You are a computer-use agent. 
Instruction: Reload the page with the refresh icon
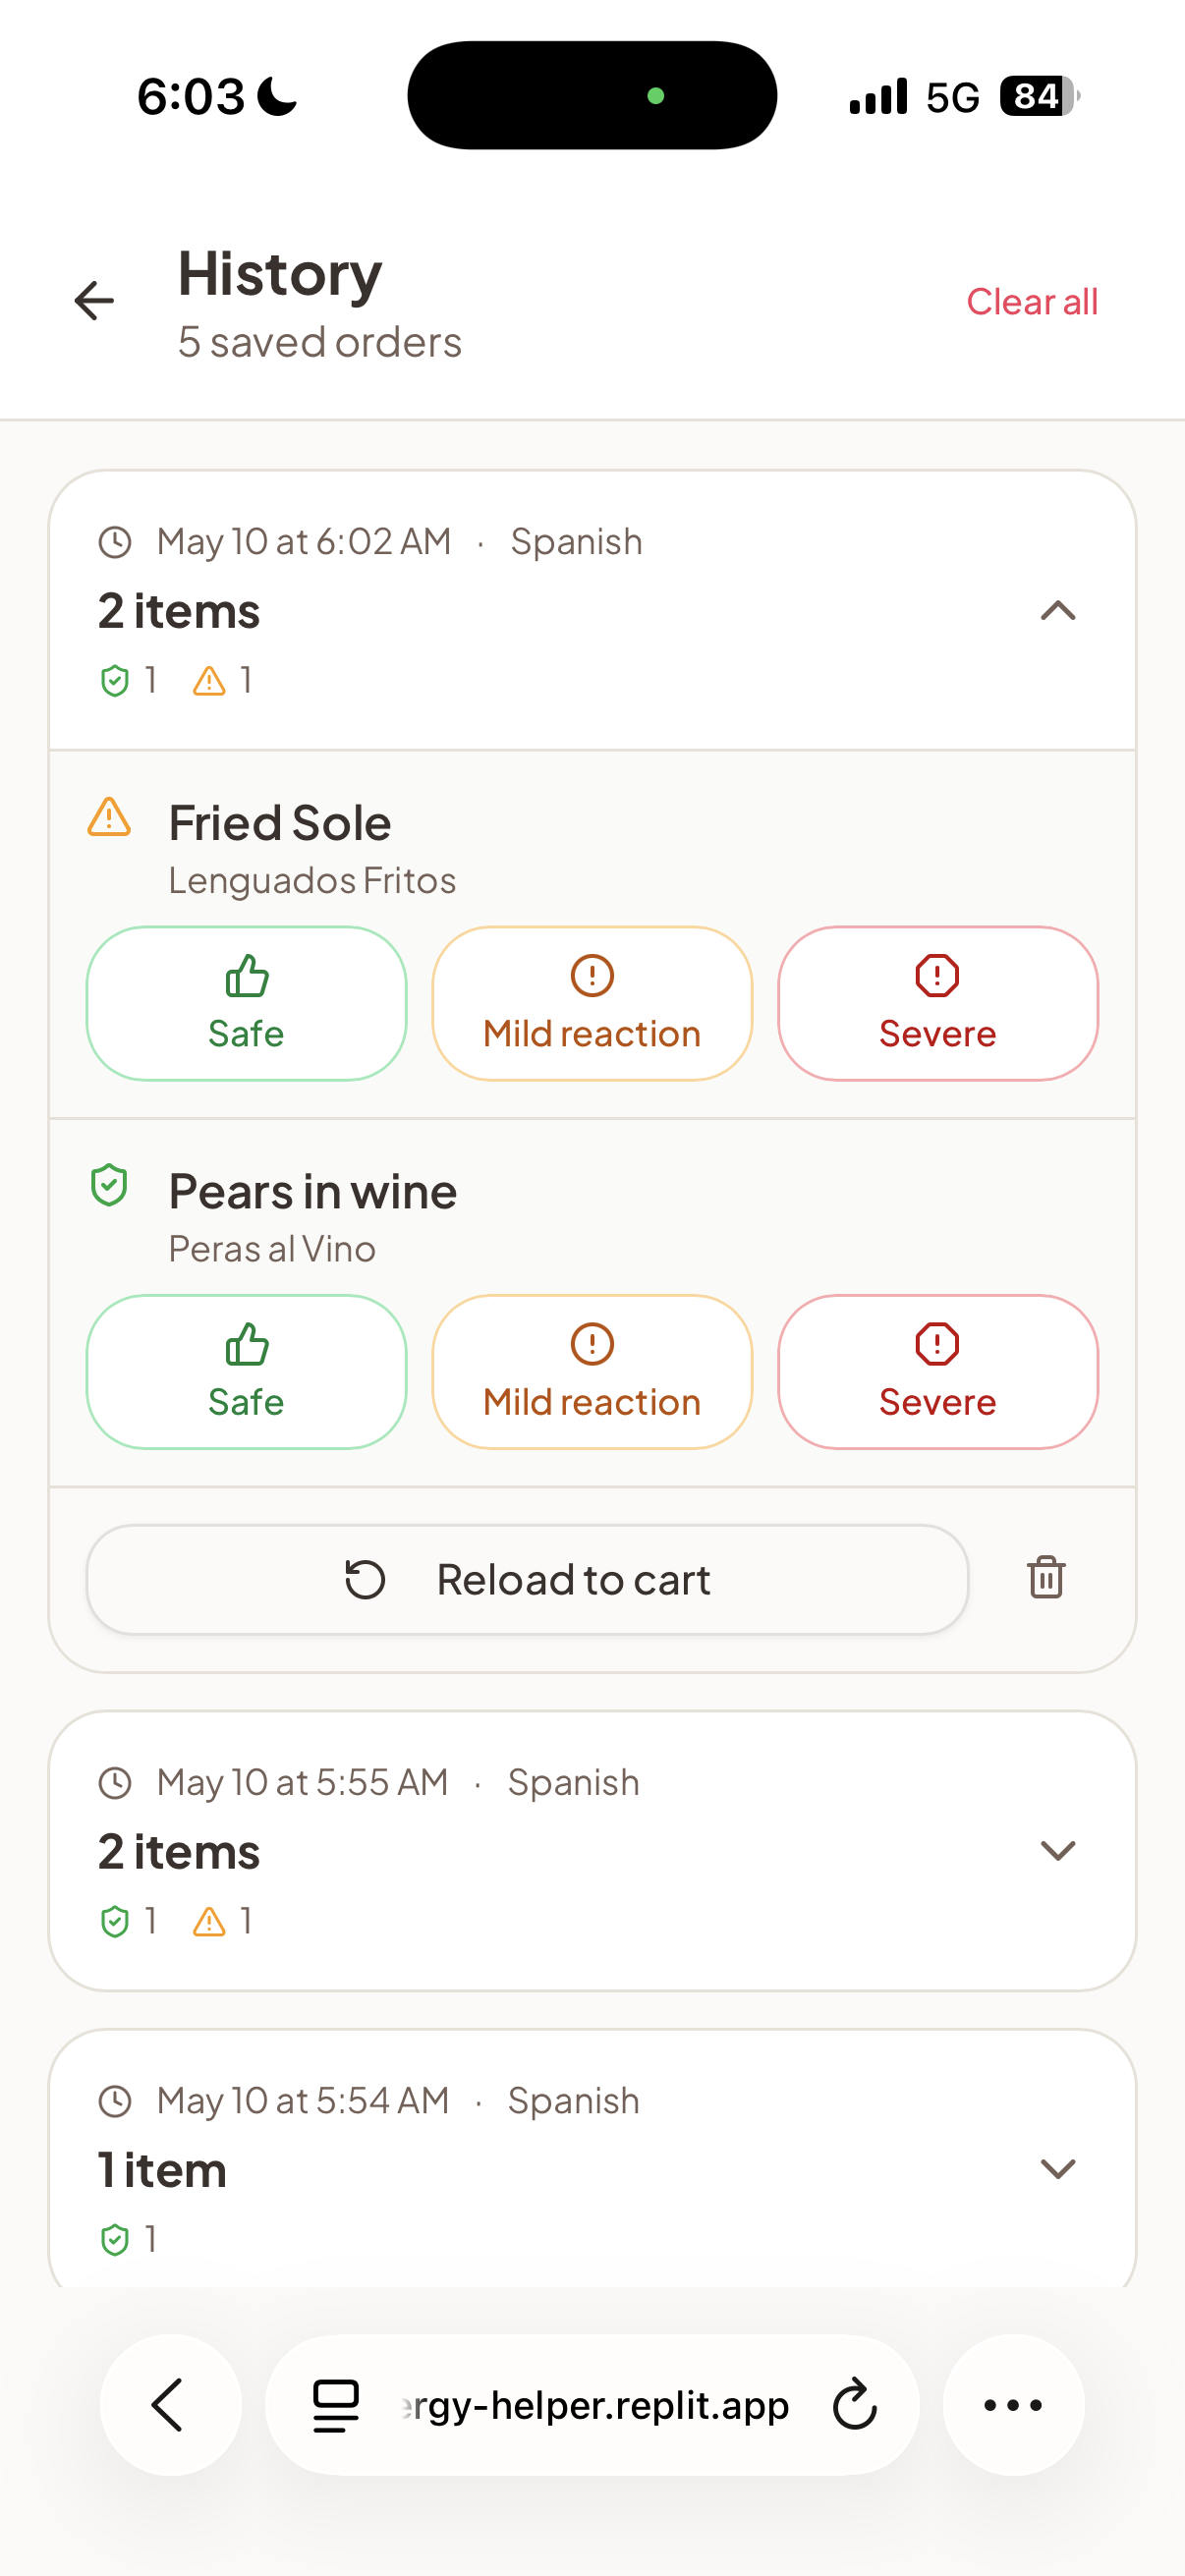[x=855, y=2404]
